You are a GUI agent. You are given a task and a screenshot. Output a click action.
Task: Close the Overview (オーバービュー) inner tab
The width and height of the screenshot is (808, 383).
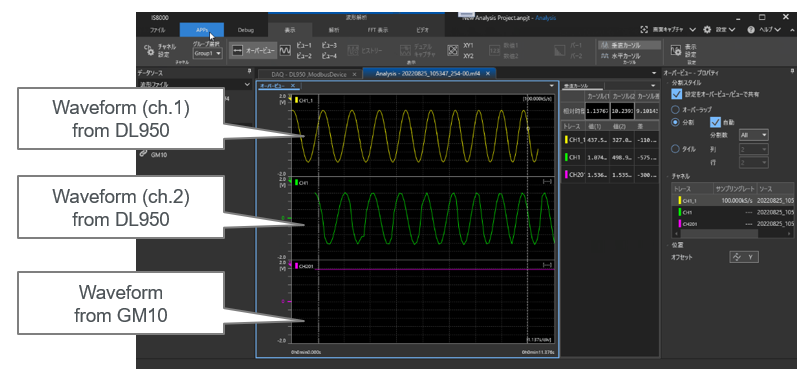[292, 86]
